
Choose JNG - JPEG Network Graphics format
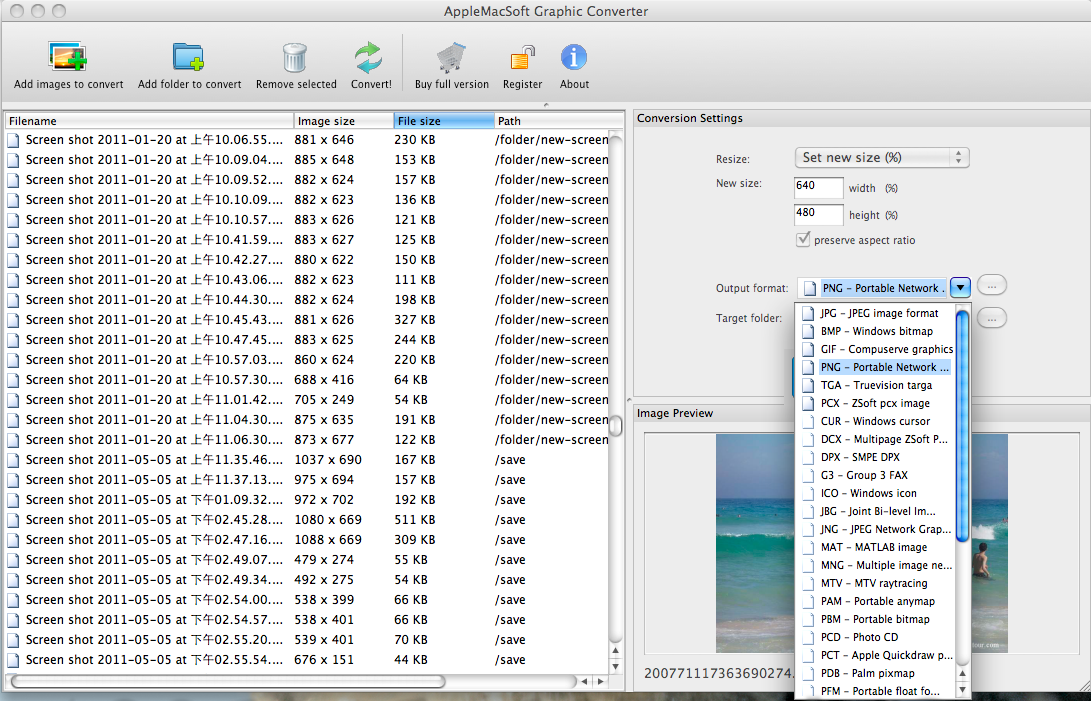pyautogui.click(x=875, y=530)
